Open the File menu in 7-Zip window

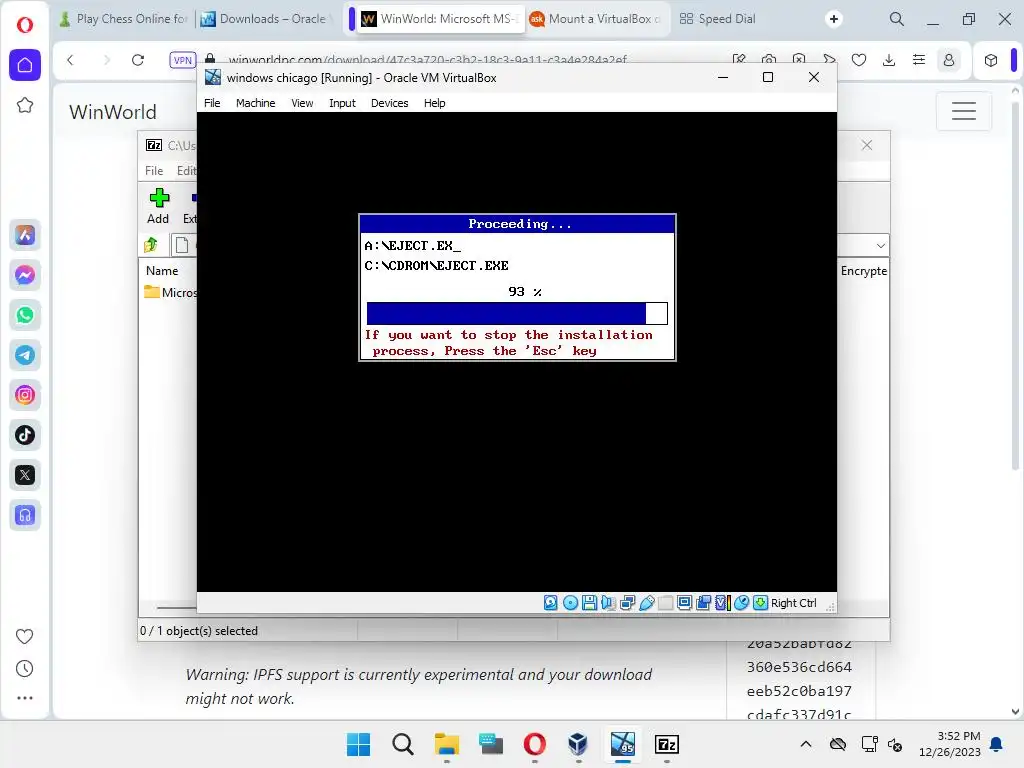tap(154, 170)
